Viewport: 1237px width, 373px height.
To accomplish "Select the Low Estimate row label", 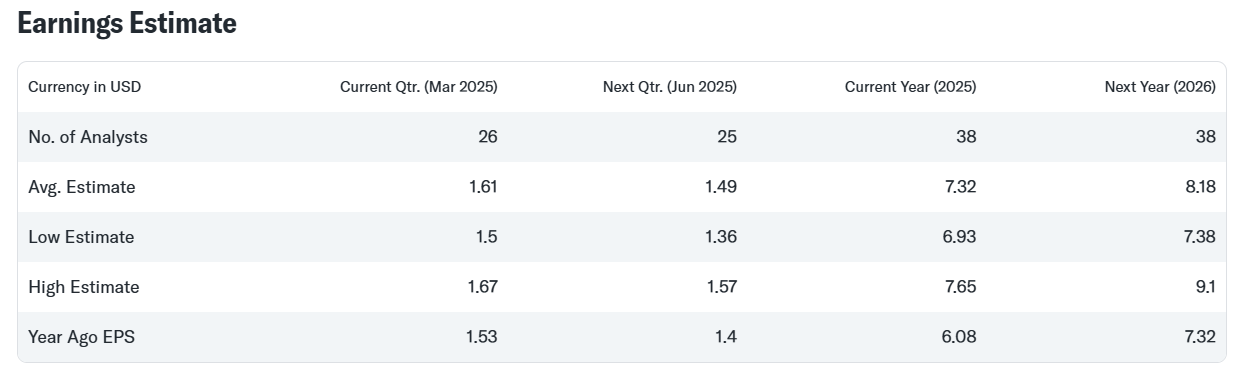I will coord(81,237).
